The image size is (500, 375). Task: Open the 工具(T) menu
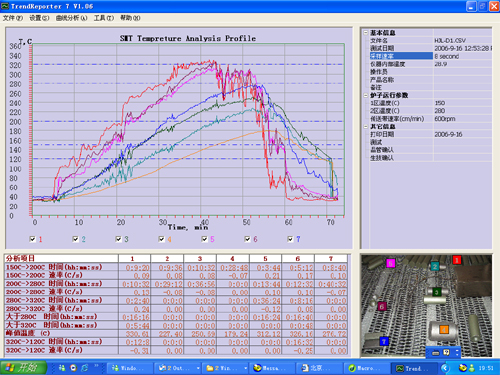(x=104, y=18)
